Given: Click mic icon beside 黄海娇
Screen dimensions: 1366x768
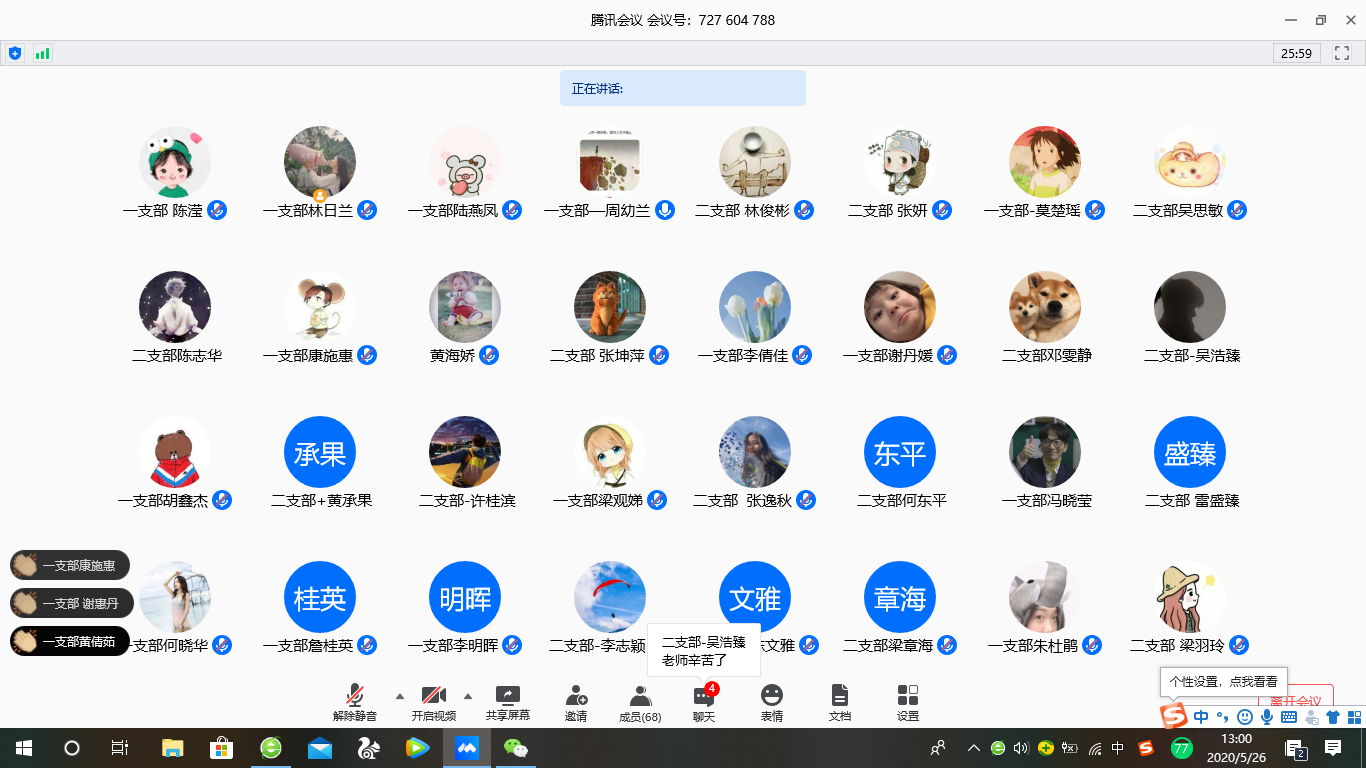Looking at the screenshot, I should [489, 355].
